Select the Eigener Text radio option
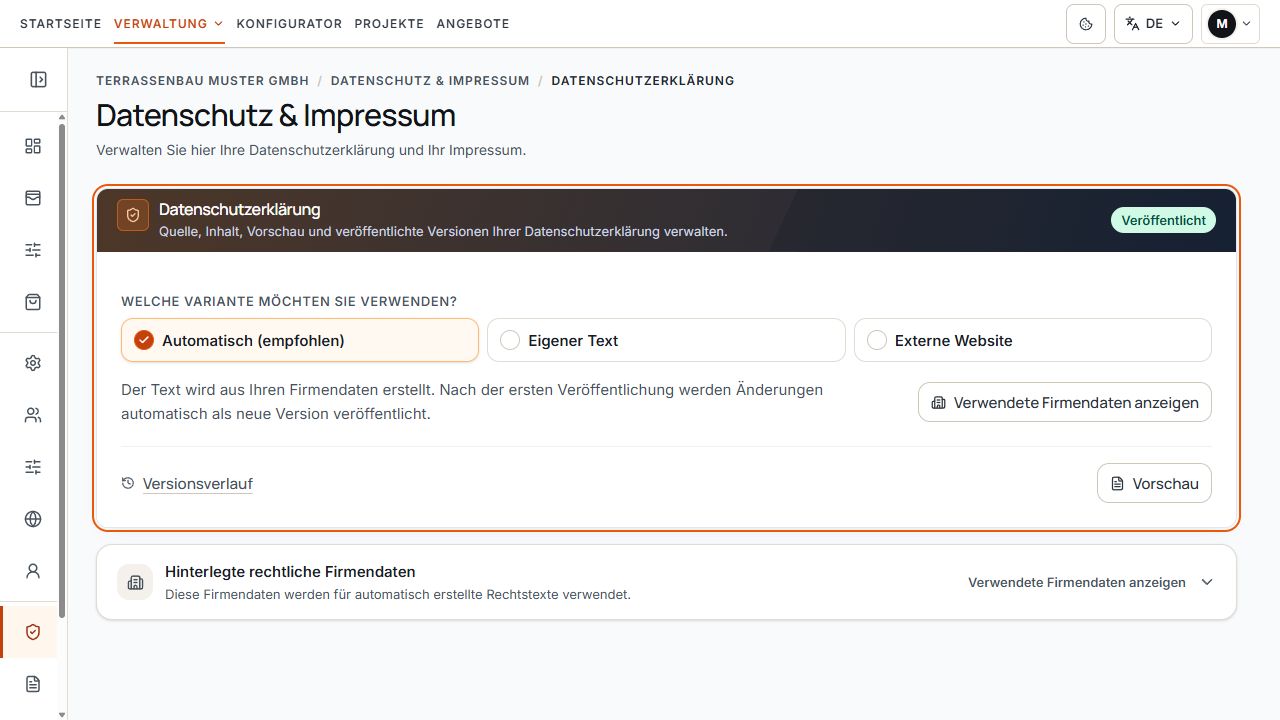Image resolution: width=1280 pixels, height=720 pixels. tap(666, 340)
